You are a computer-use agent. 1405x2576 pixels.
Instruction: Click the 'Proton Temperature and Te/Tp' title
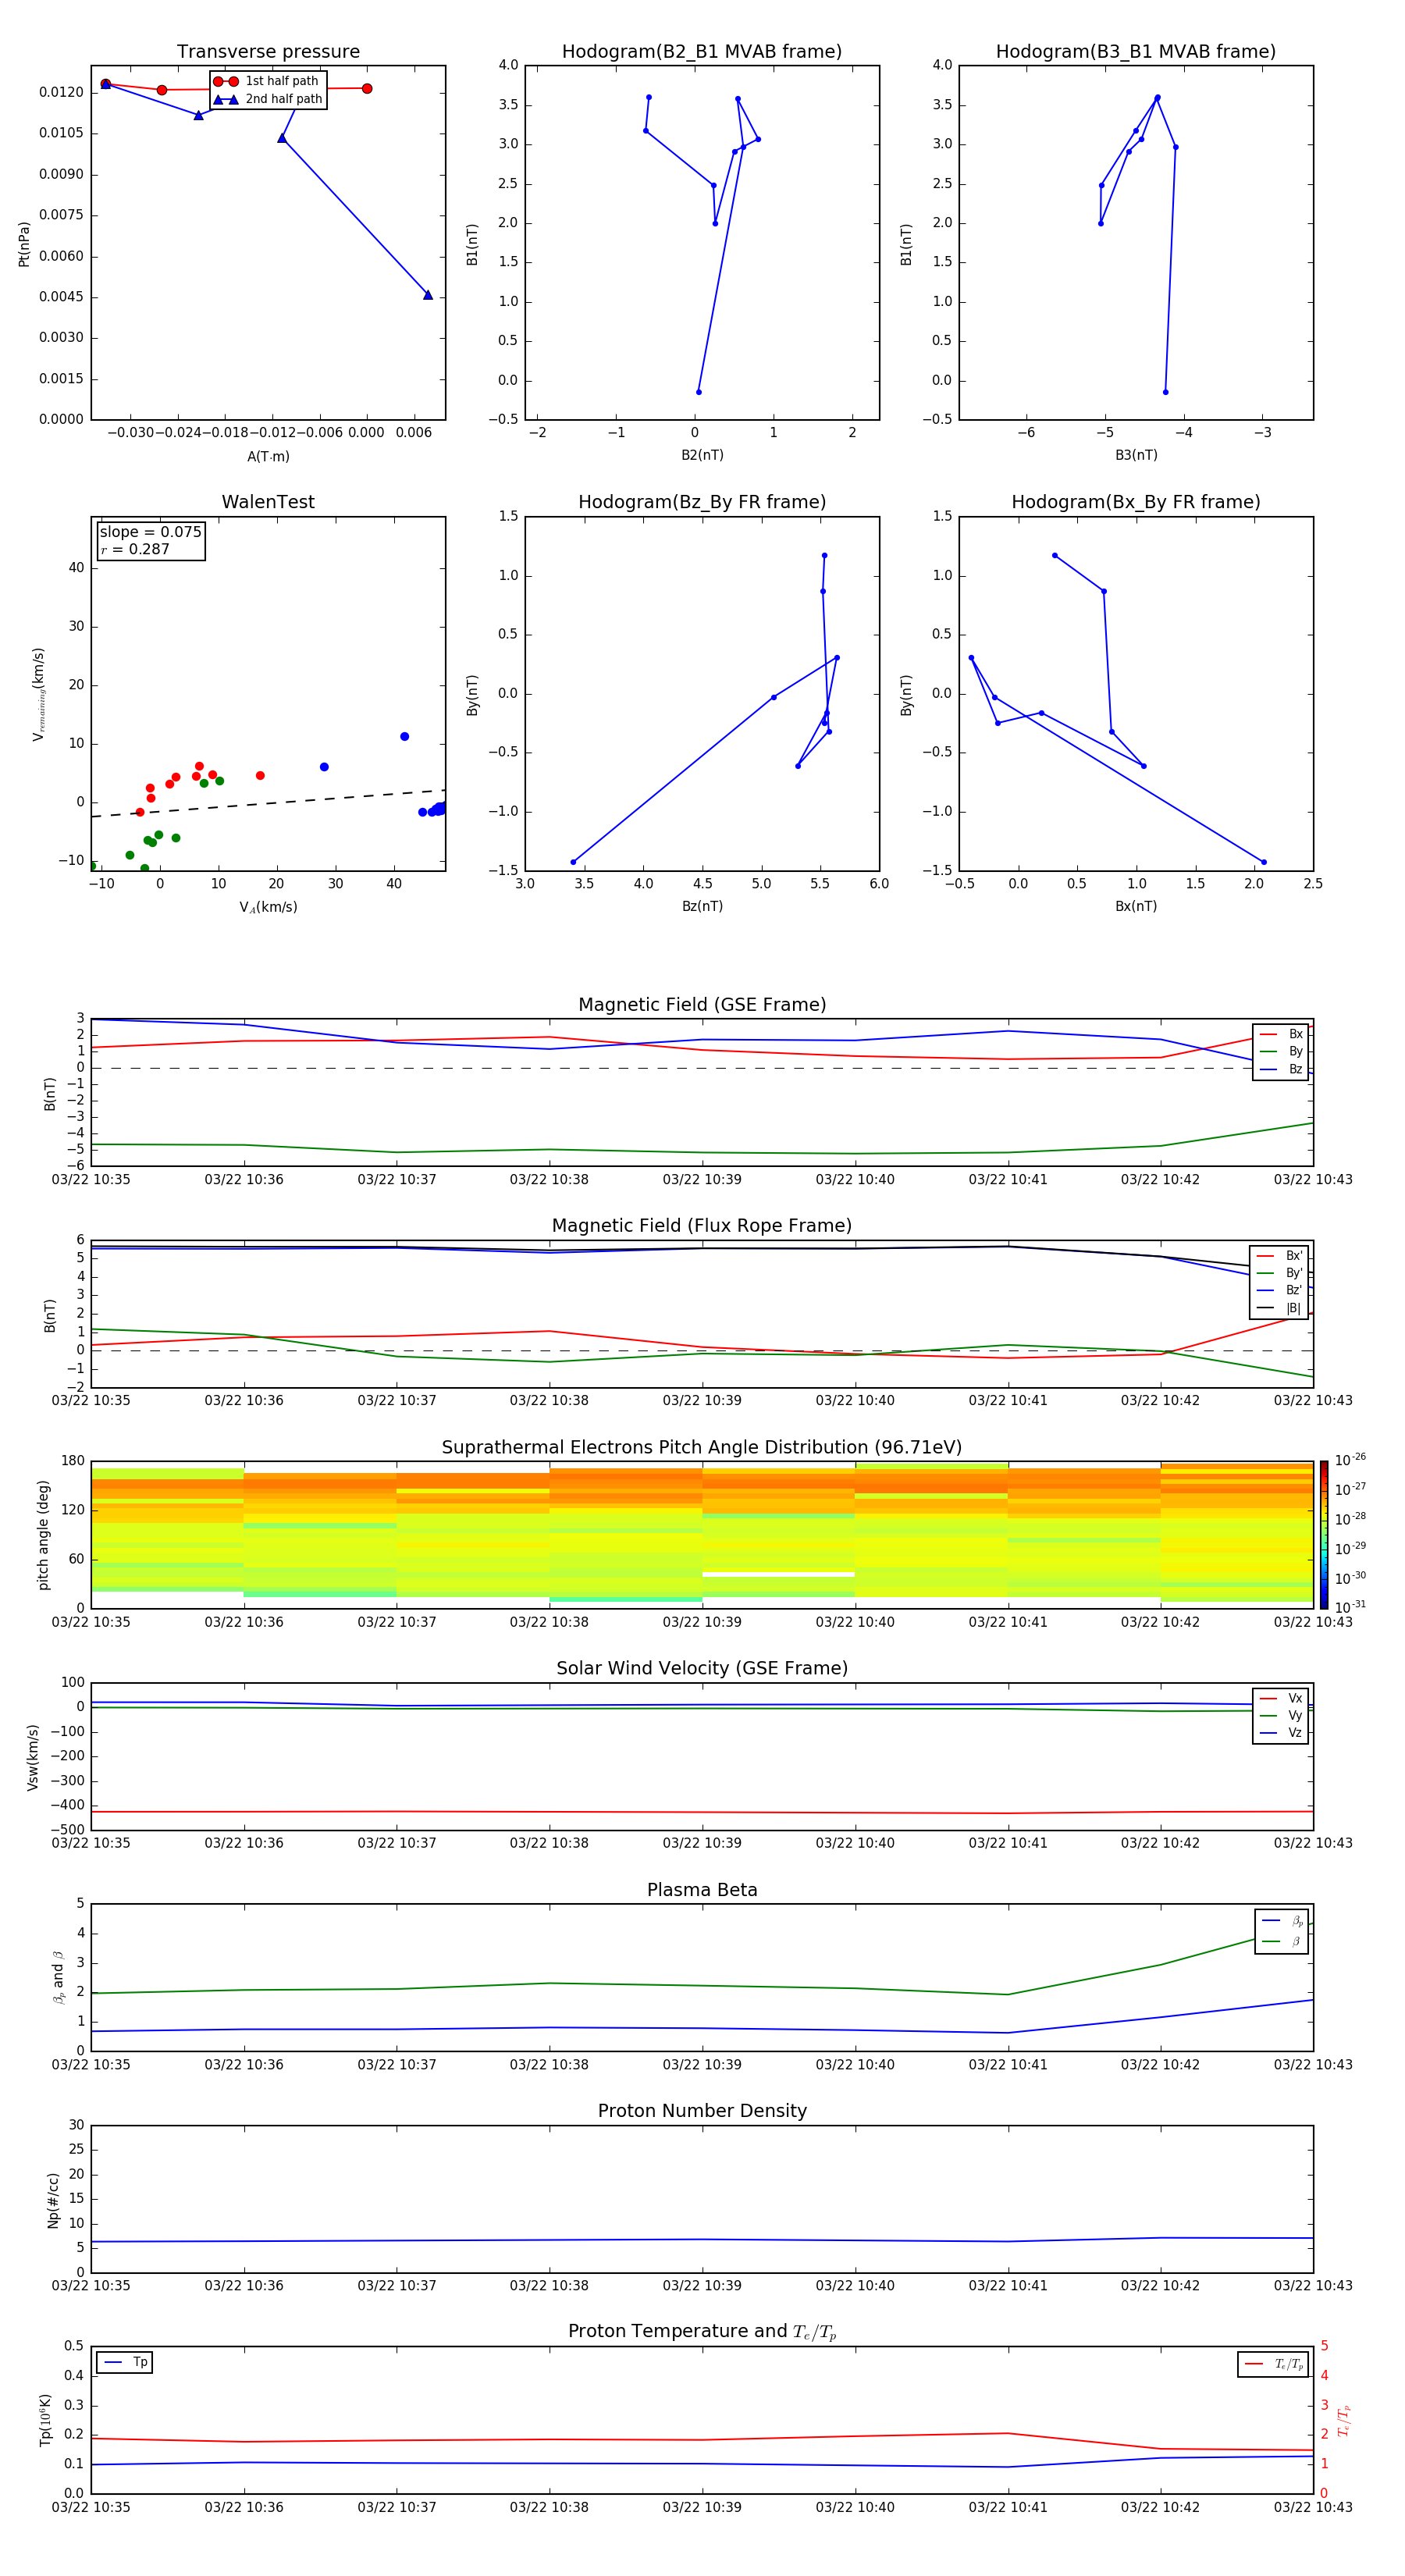[702, 2332]
